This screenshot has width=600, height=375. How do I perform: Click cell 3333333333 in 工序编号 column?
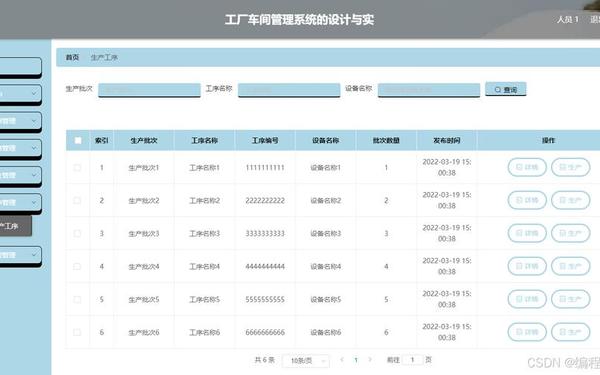(265, 233)
